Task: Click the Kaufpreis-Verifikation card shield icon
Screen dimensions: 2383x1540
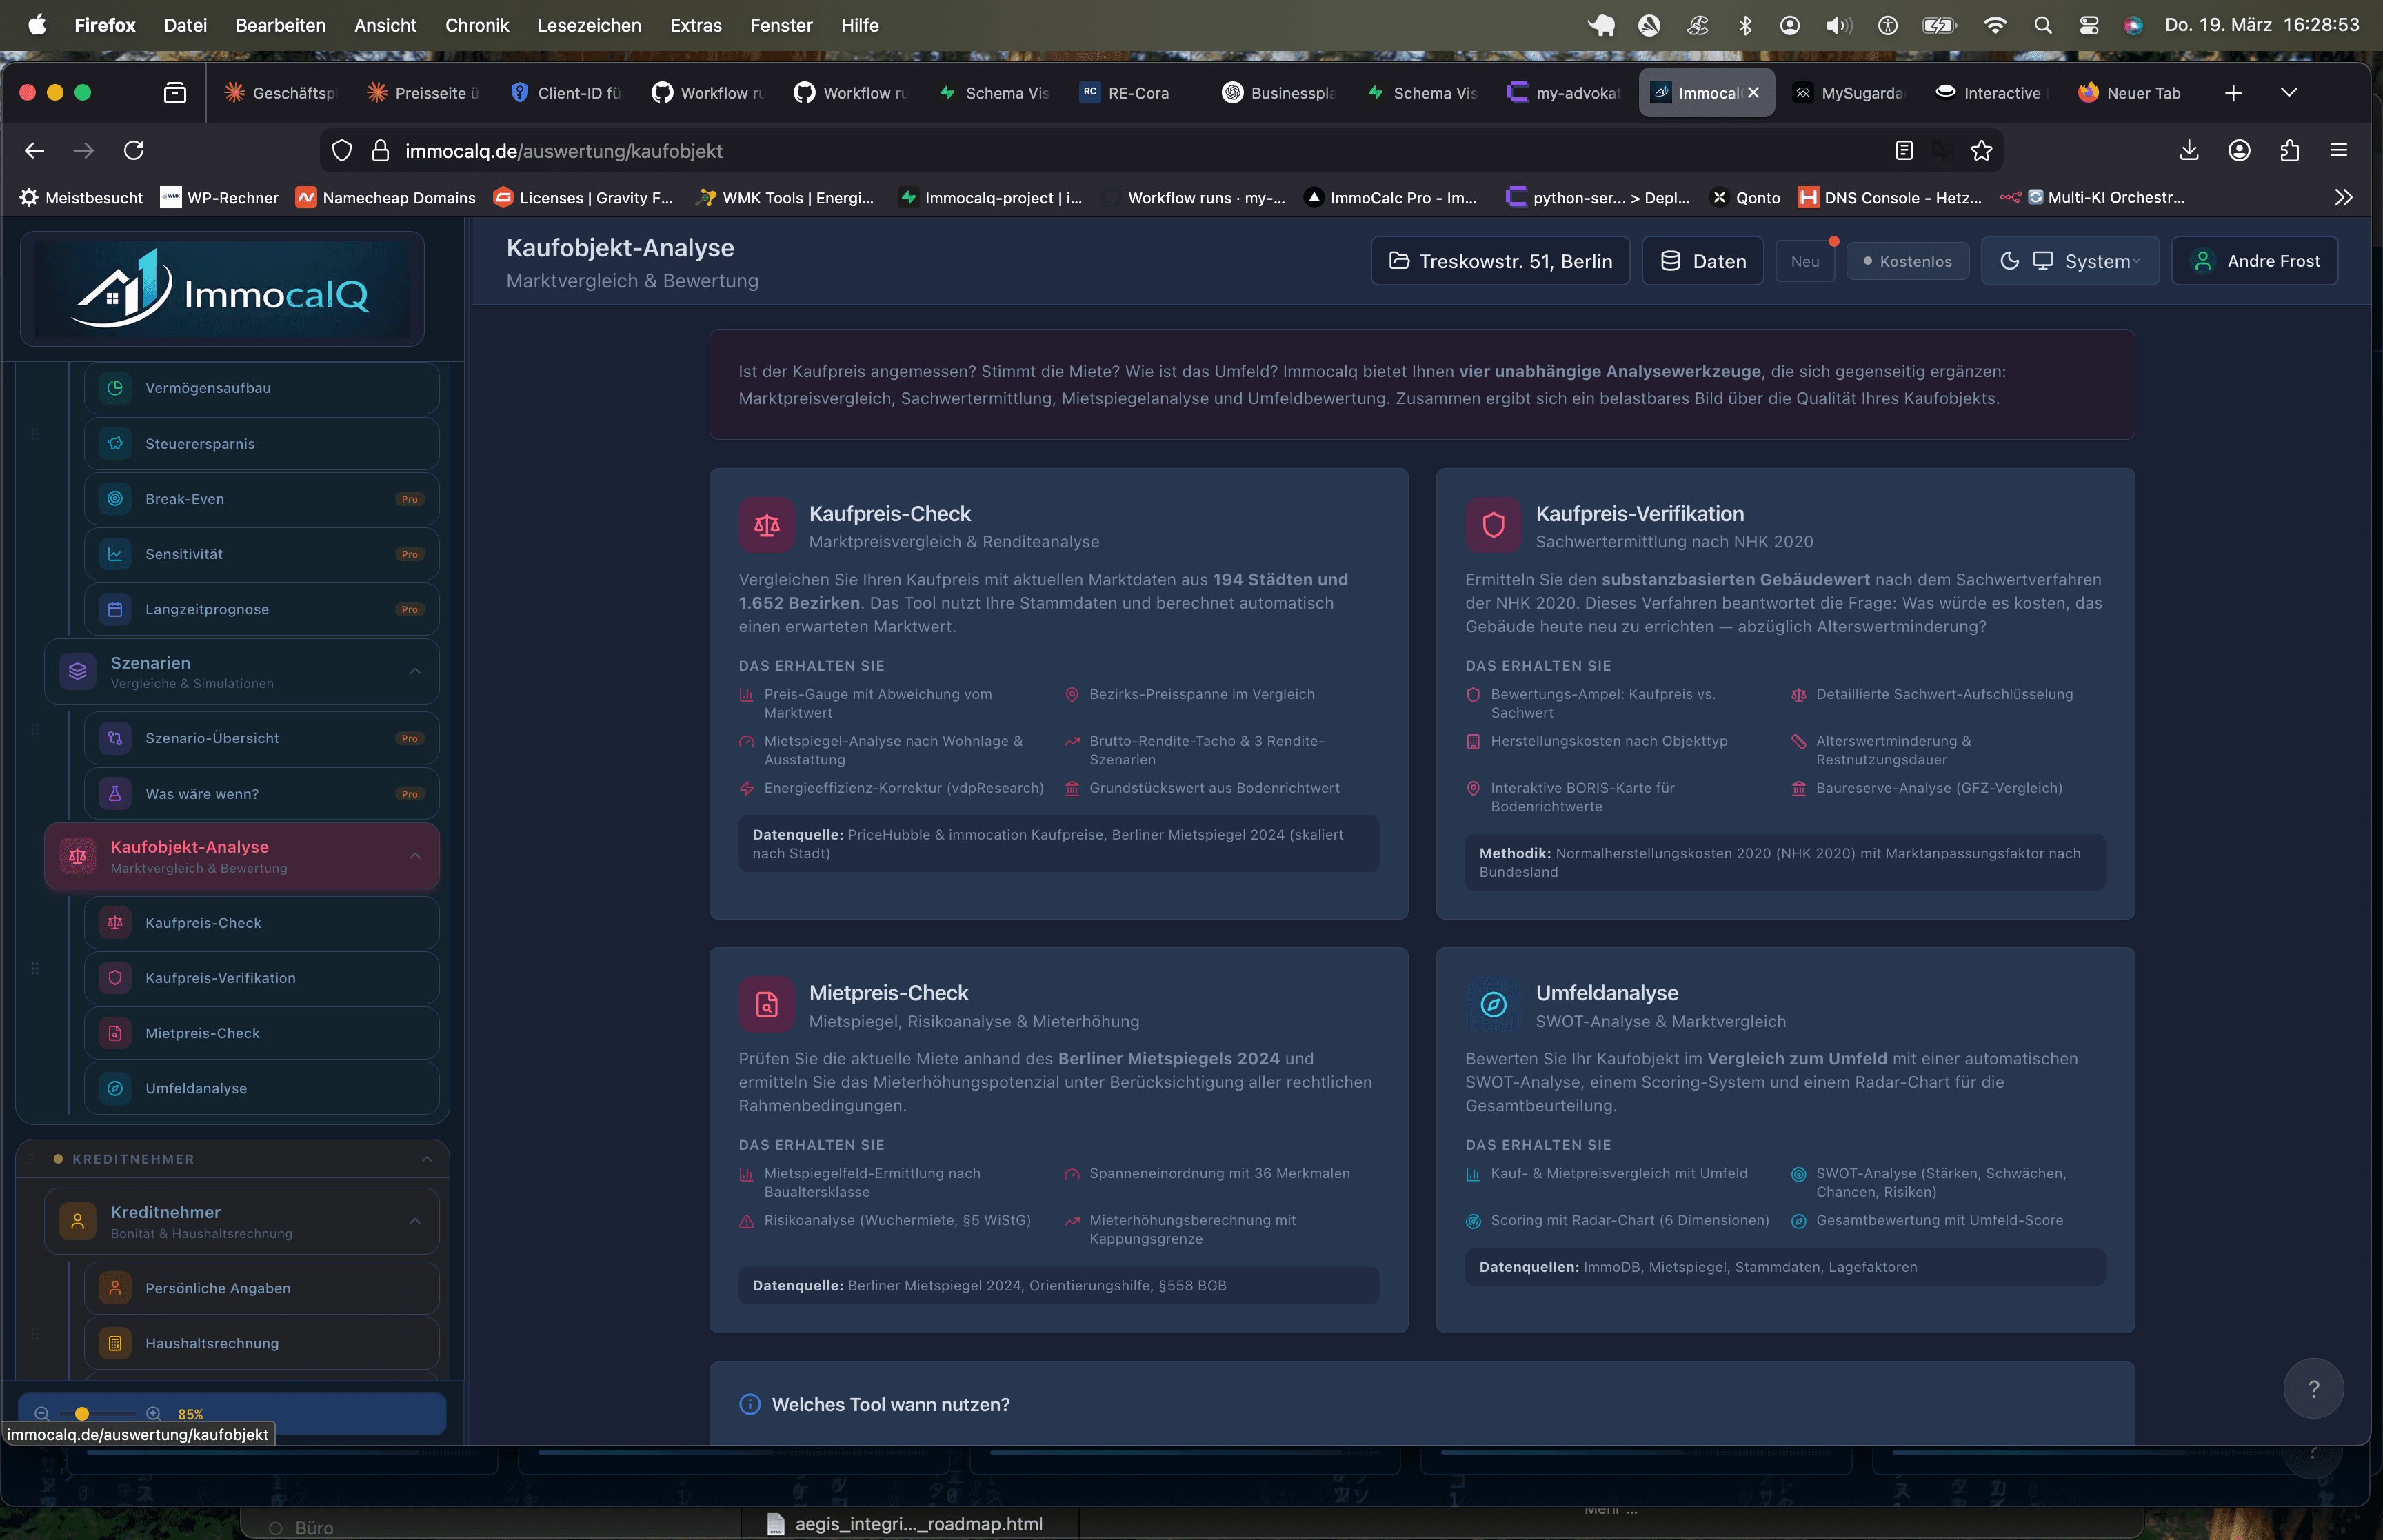Action: 1494,525
